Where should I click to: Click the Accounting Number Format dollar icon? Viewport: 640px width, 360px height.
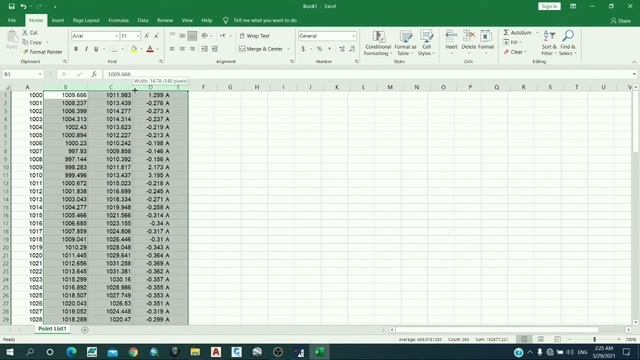303,49
